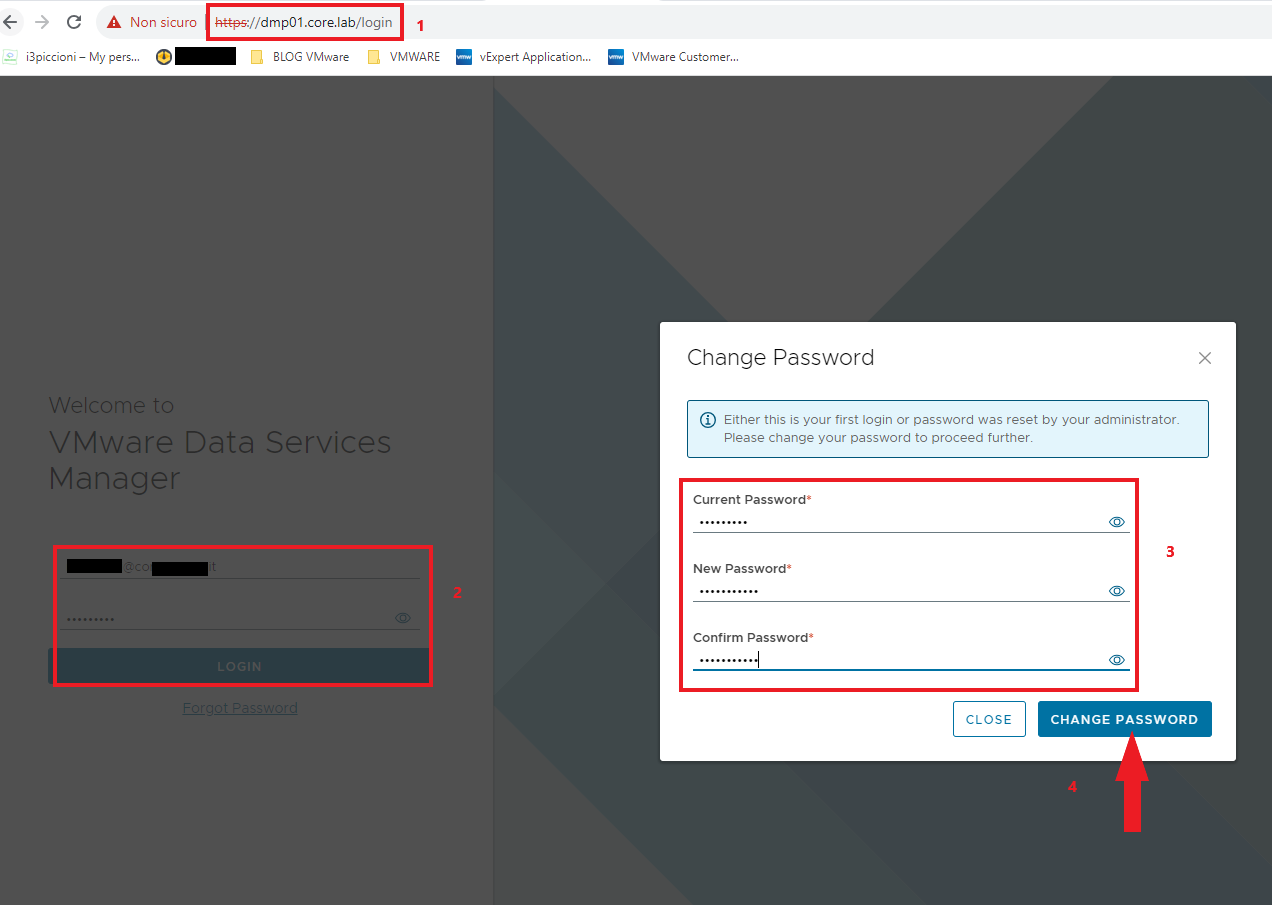Open the i3piccioni bookmark

click(72, 57)
